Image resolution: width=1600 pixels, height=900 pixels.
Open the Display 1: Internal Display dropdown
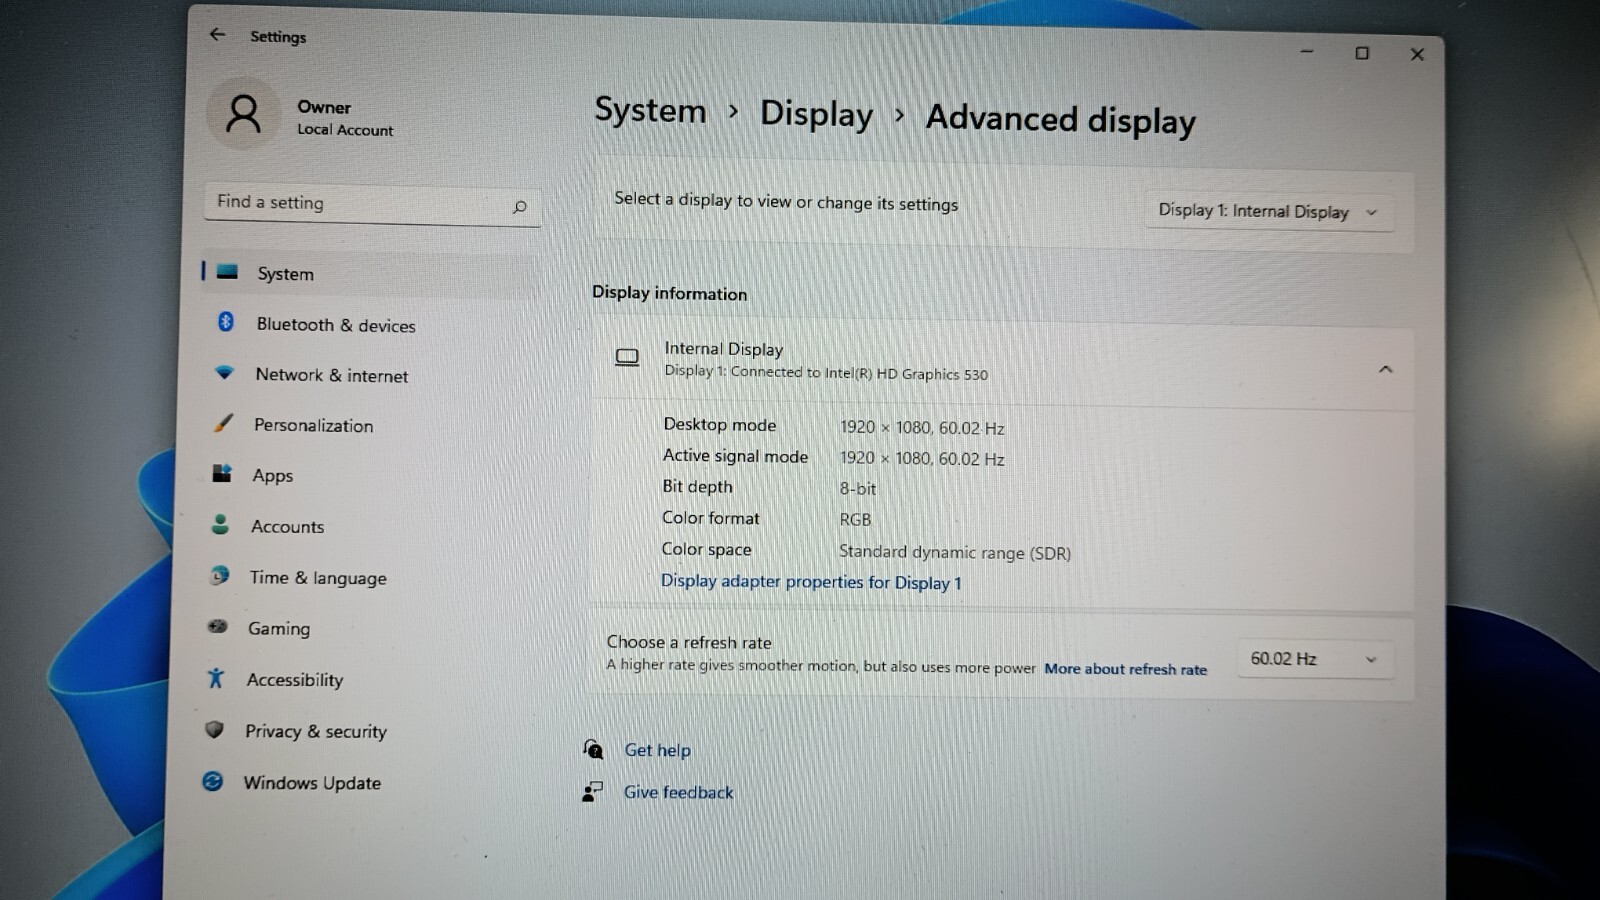(1269, 211)
